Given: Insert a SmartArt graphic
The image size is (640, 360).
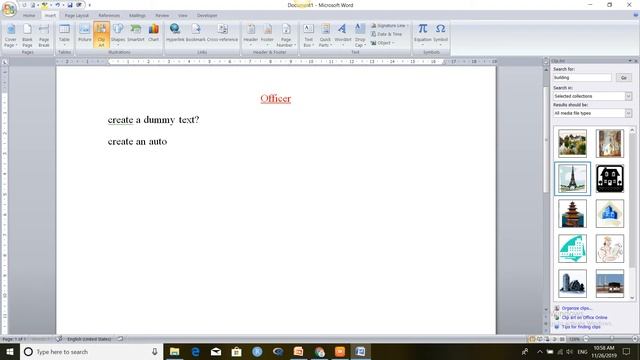Looking at the screenshot, I should click(136, 33).
